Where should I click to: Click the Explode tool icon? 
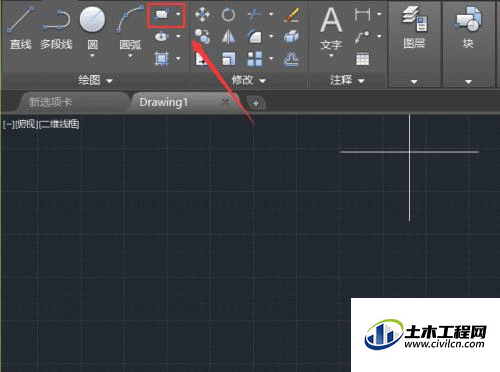[x=291, y=37]
